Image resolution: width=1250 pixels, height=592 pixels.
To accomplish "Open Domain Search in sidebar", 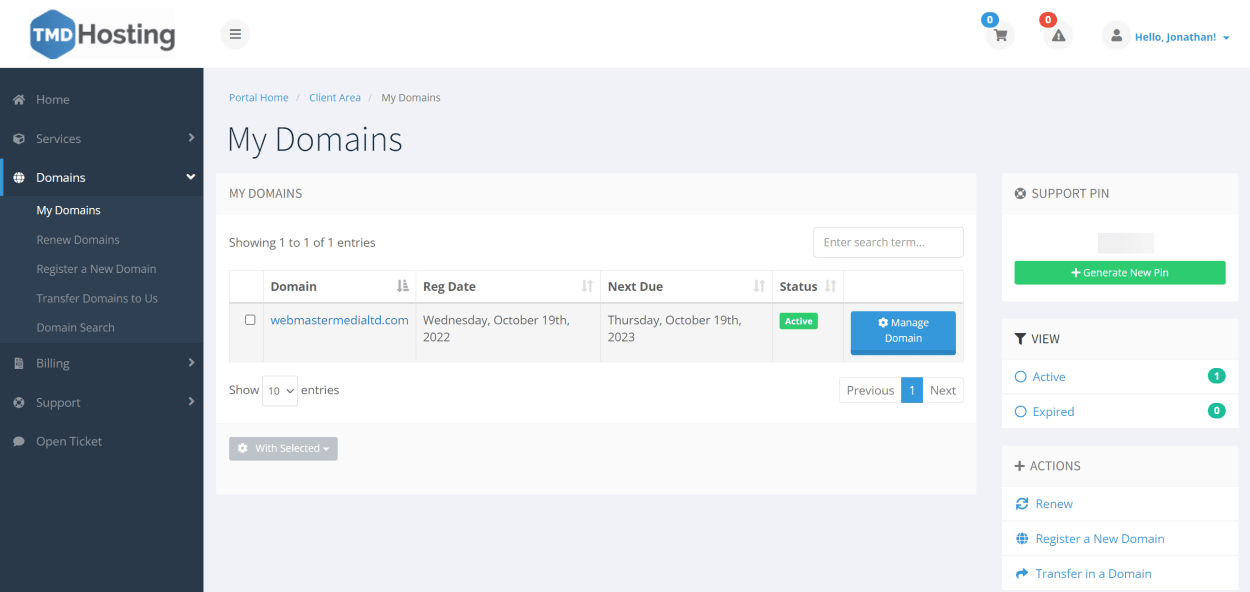I will 75,328.
